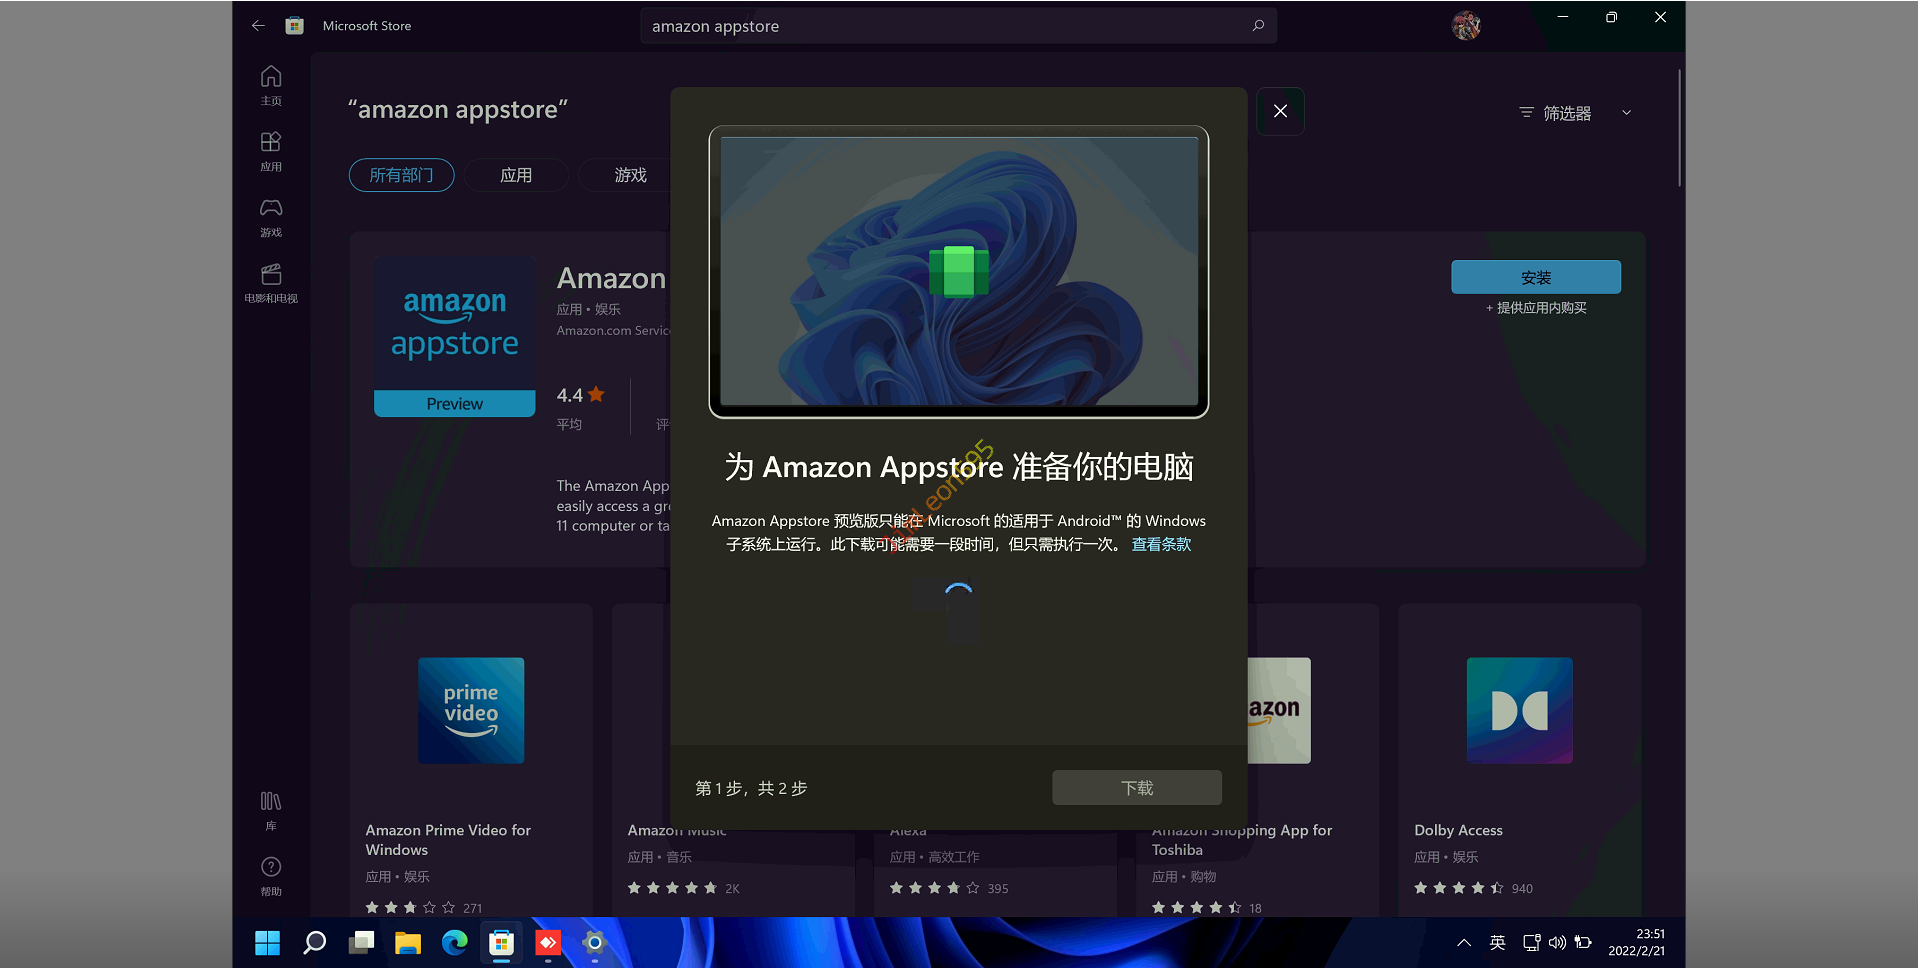
Task: Click the amazon appstore search field
Action: click(940, 26)
